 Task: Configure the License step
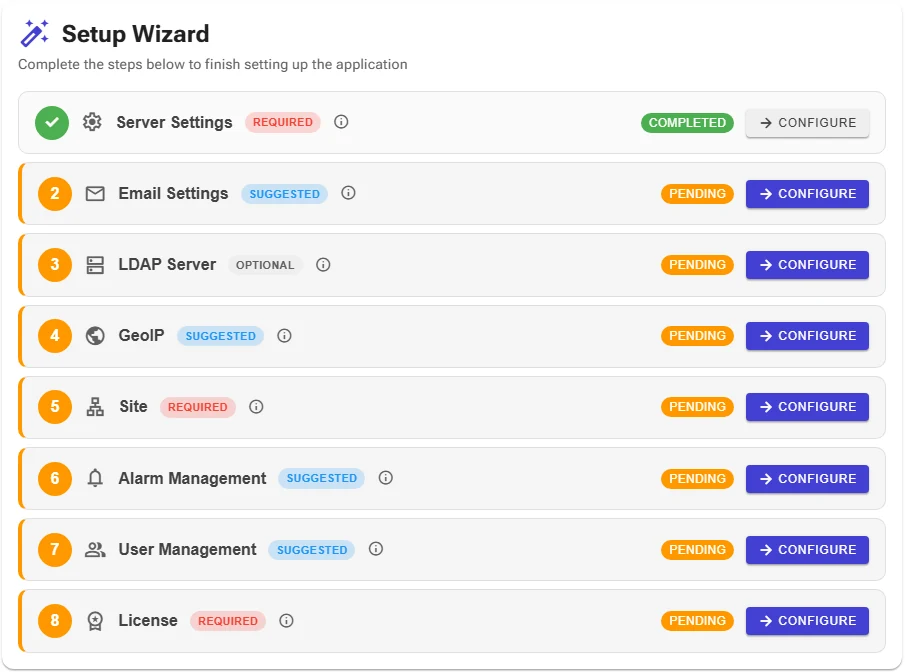[x=807, y=621]
